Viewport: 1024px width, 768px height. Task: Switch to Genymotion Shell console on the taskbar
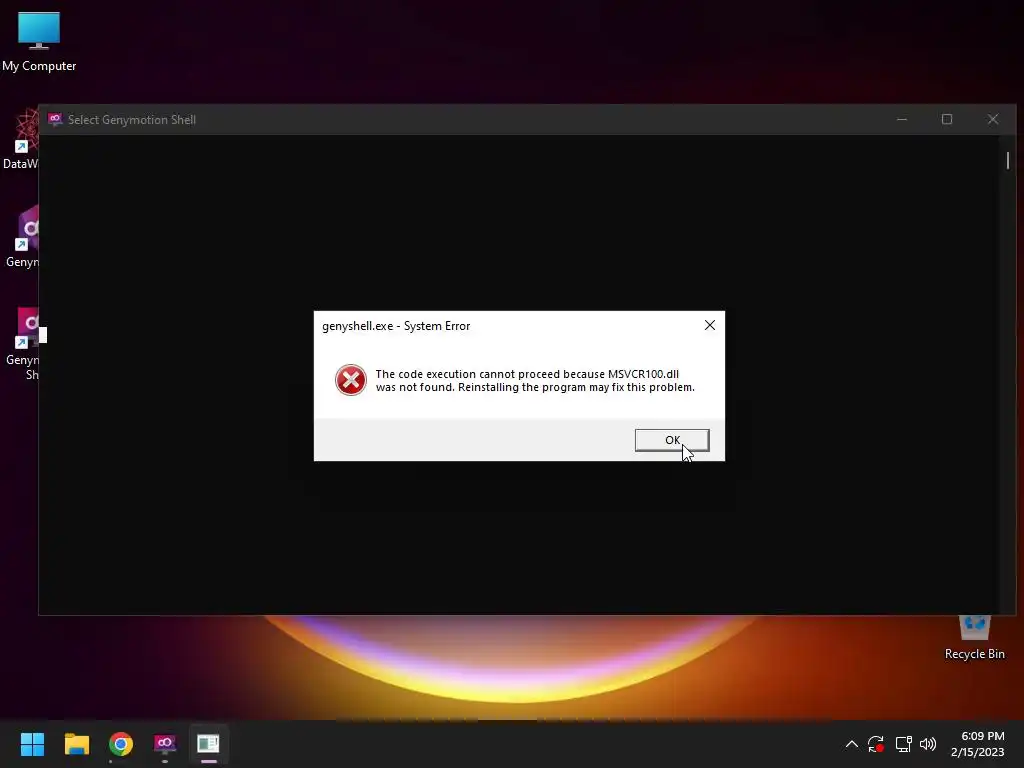[208, 744]
